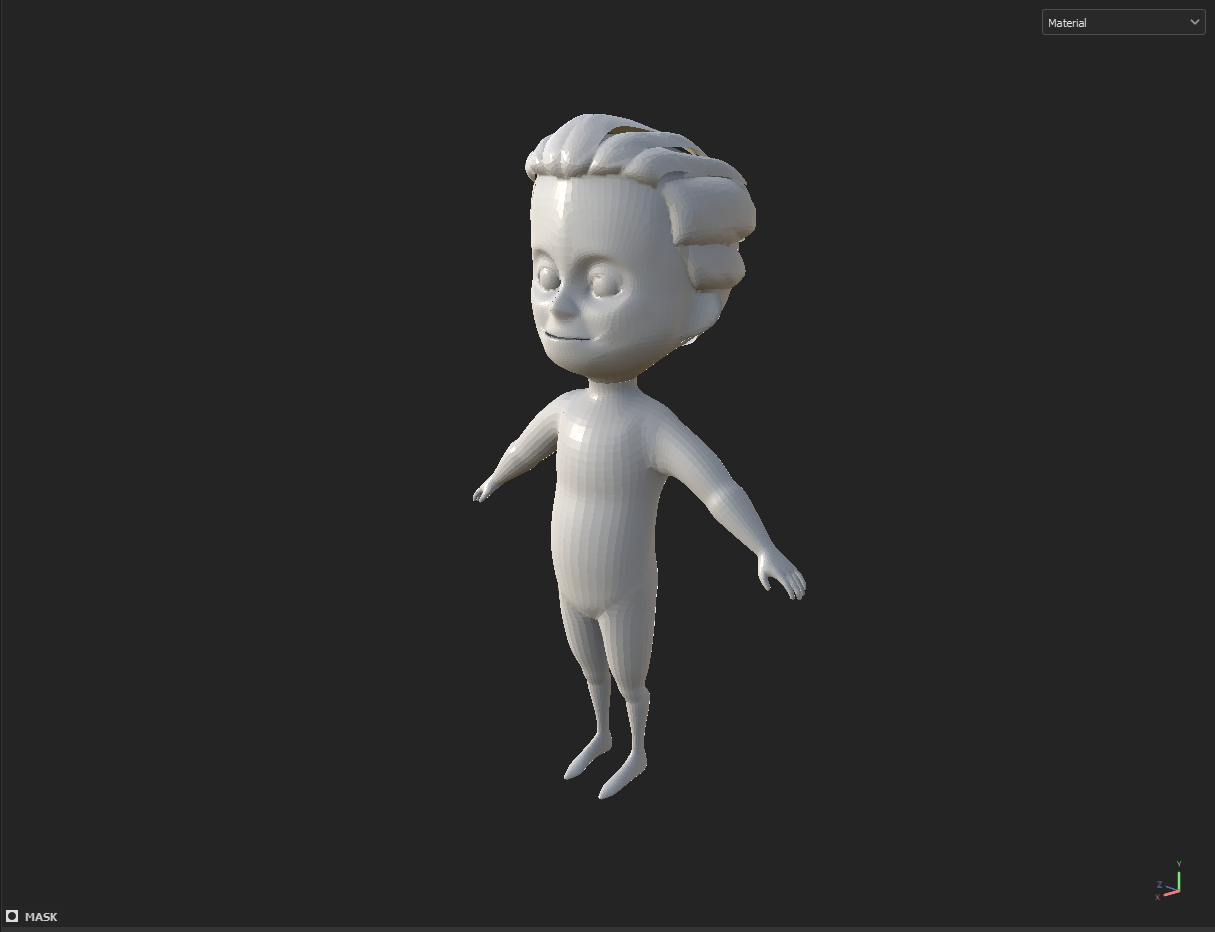The height and width of the screenshot is (932, 1215).
Task: Click the blue Z axis on gizmo
Action: pos(1164,886)
